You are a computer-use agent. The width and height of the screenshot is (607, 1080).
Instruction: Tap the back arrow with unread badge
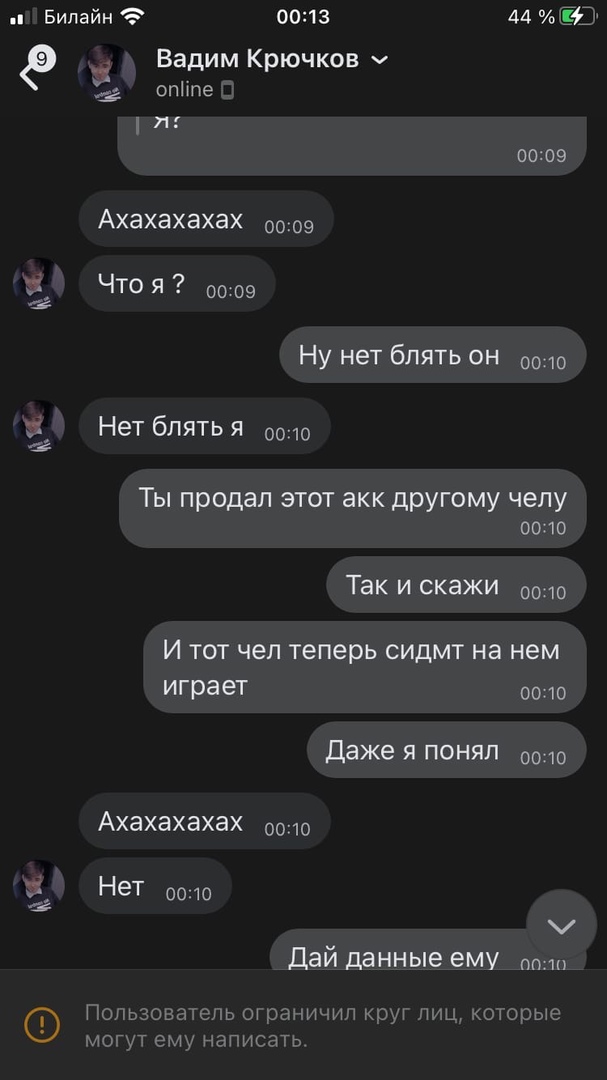[x=34, y=69]
